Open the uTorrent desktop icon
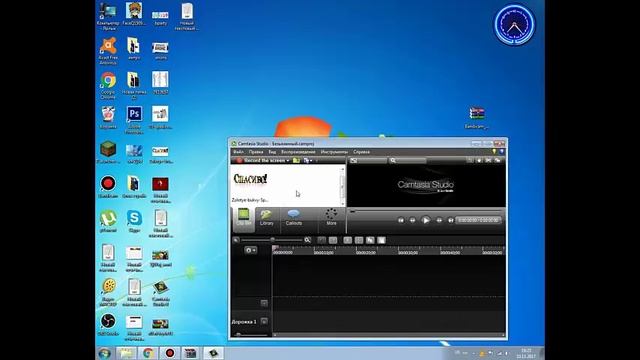Image resolution: width=640 pixels, height=360 pixels. point(108,221)
